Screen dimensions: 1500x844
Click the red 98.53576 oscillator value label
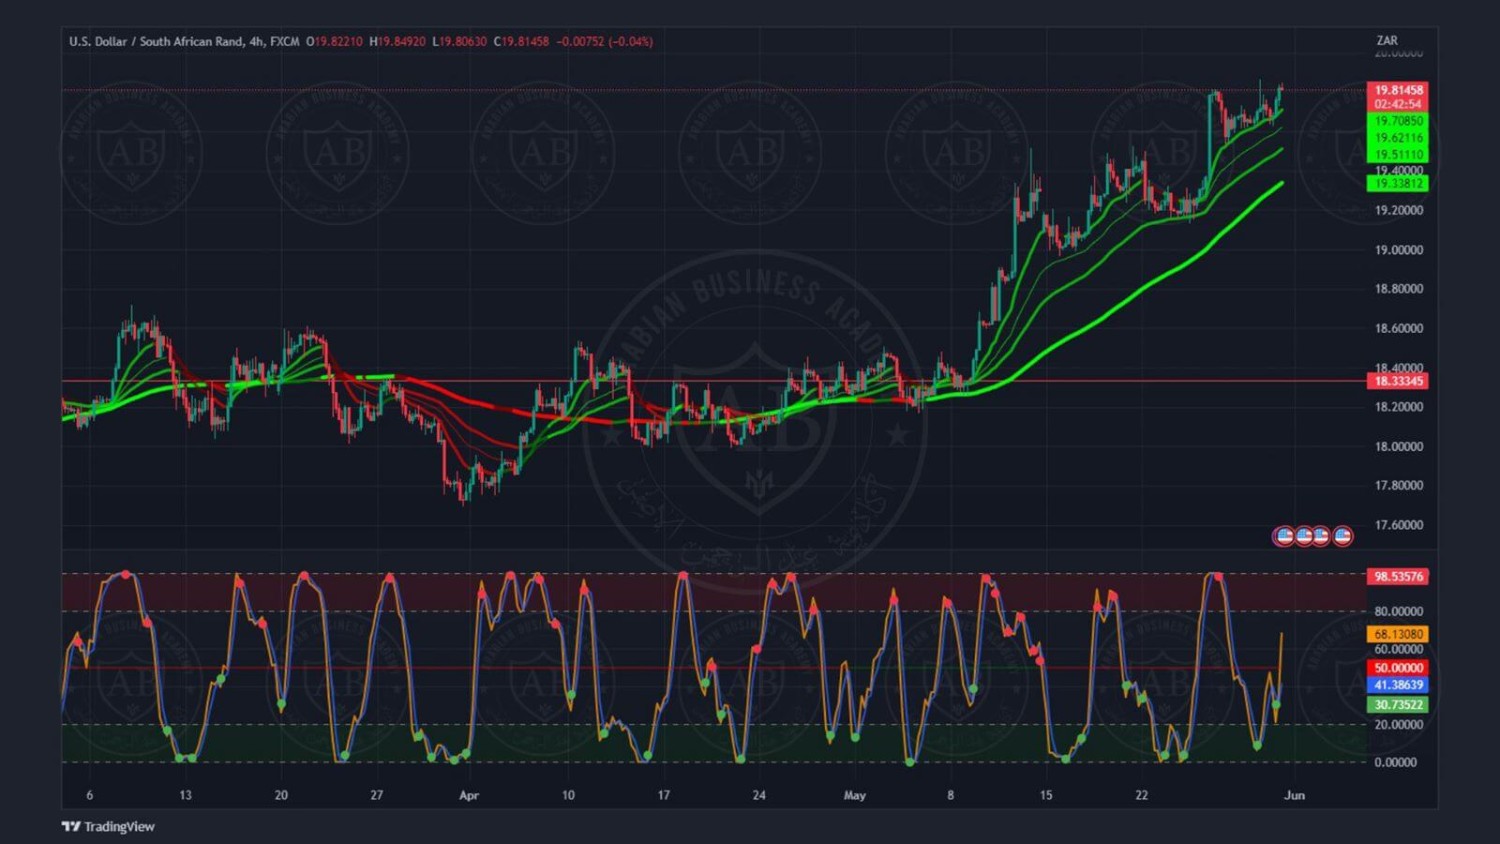click(x=1398, y=576)
